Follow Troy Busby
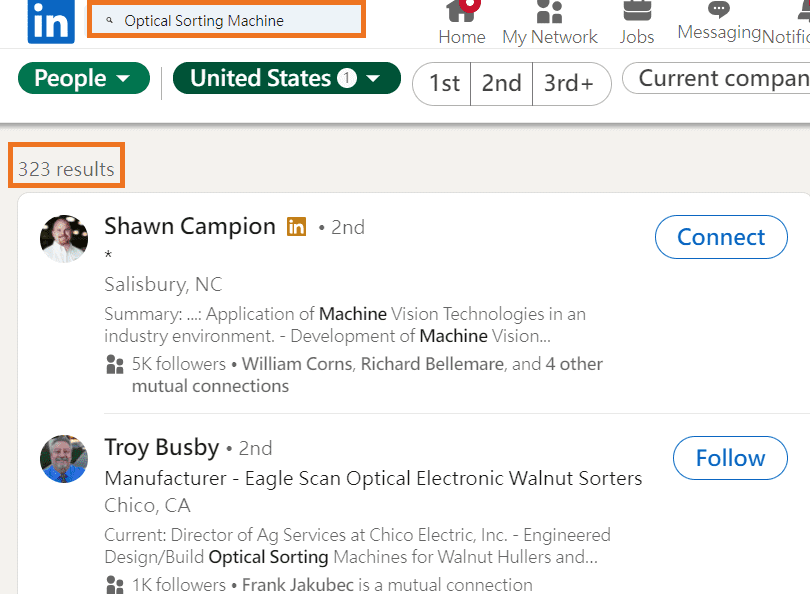 click(x=730, y=458)
